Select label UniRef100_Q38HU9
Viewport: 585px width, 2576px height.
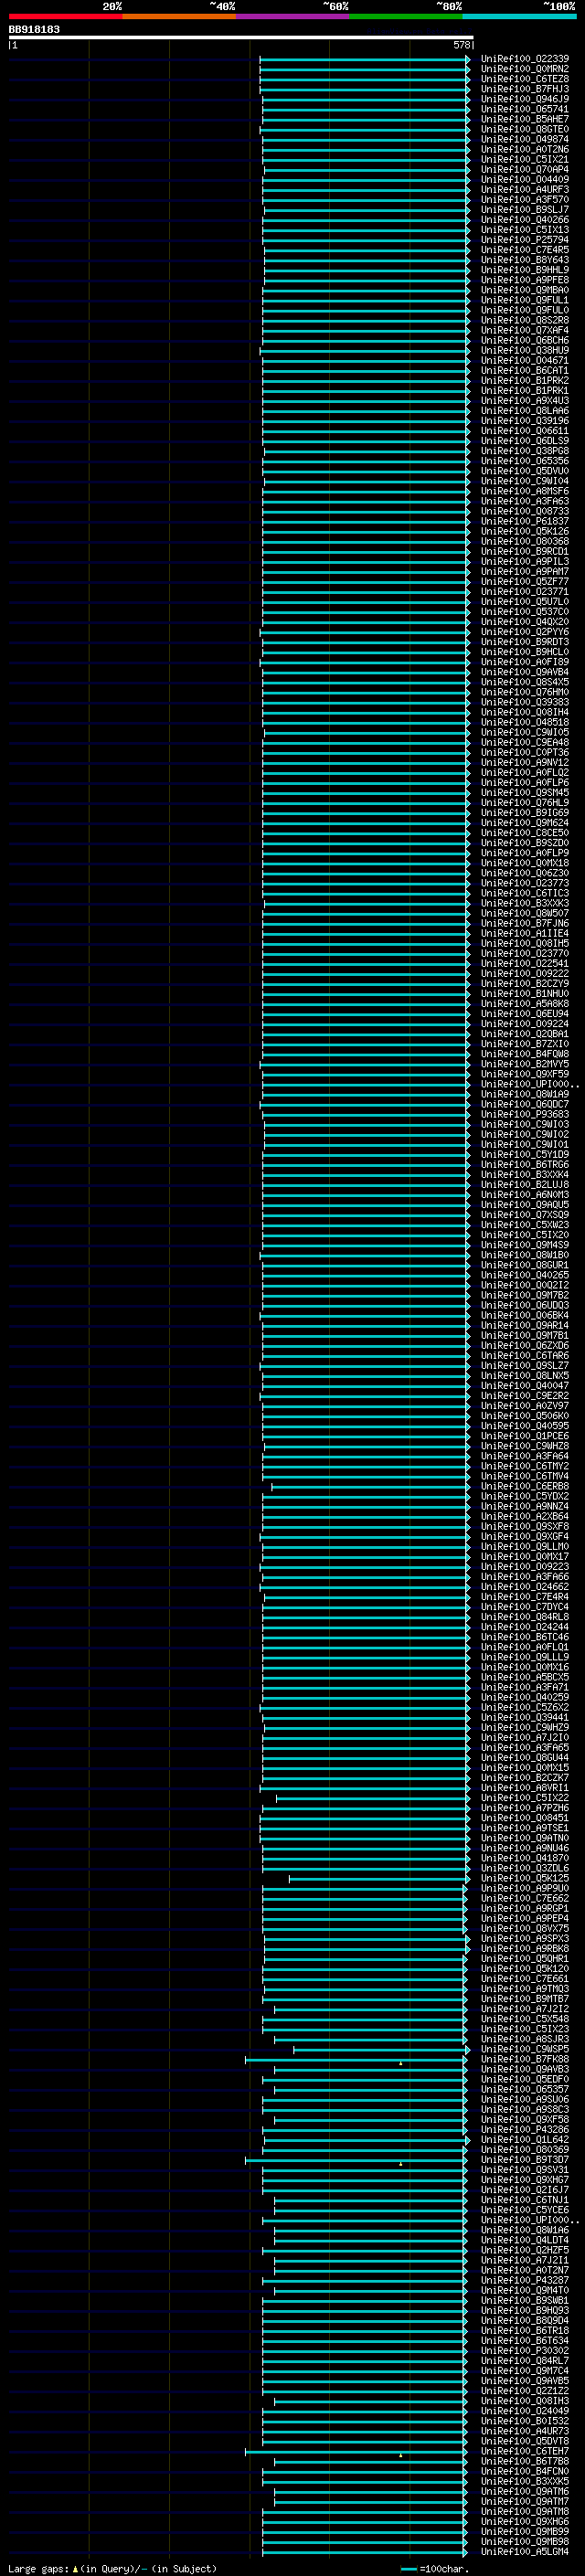pyautogui.click(x=524, y=350)
